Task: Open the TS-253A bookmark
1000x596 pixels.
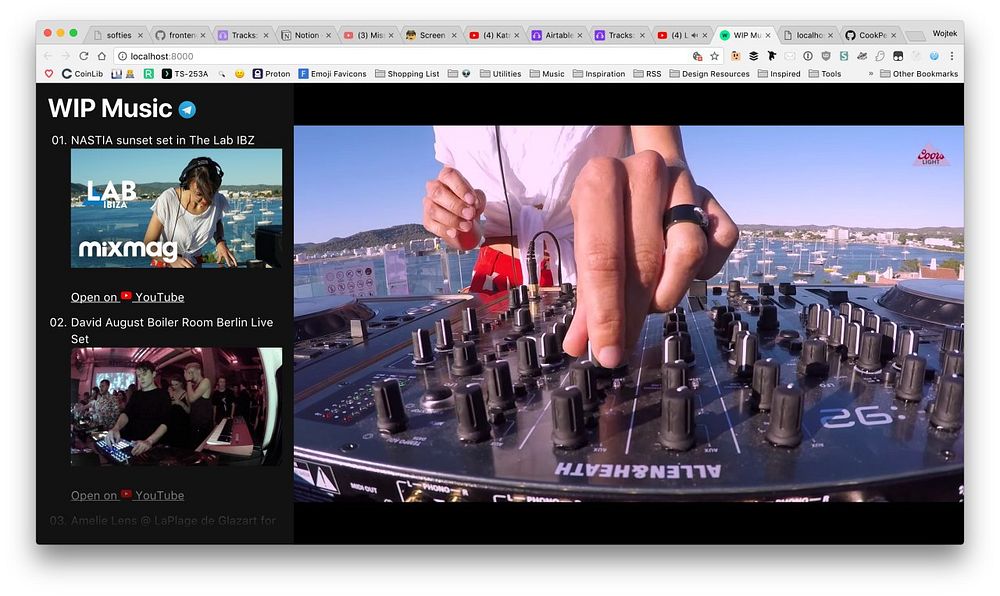Action: [x=185, y=74]
